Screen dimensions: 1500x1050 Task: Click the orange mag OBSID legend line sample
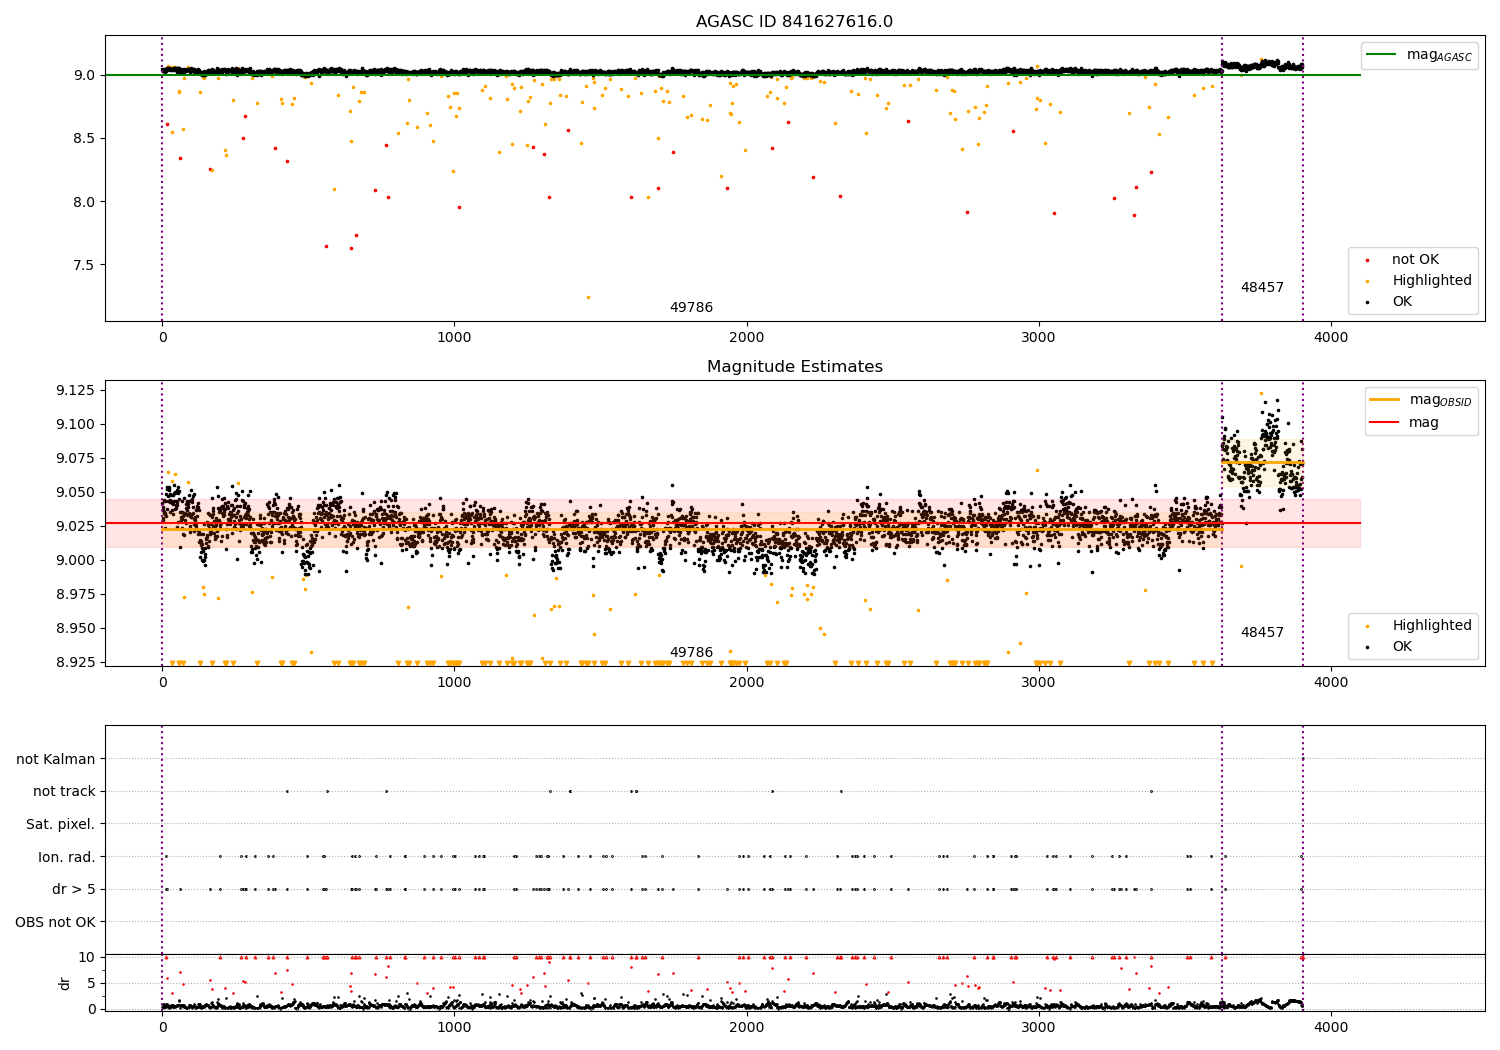click(x=1385, y=400)
